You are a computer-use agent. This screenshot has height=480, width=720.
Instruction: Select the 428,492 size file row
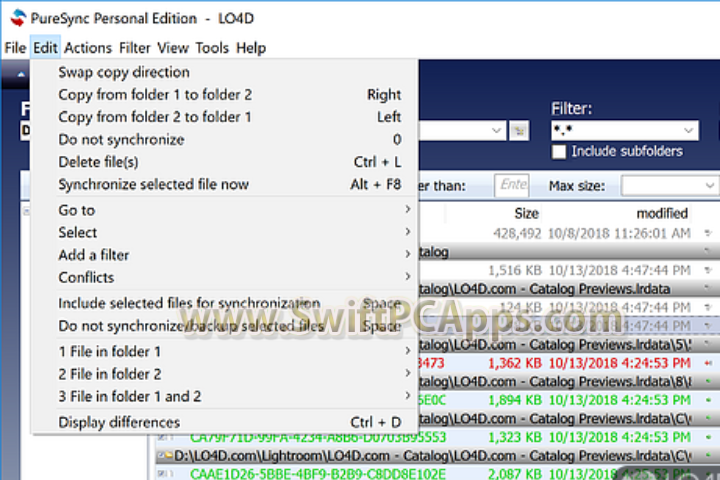568,233
